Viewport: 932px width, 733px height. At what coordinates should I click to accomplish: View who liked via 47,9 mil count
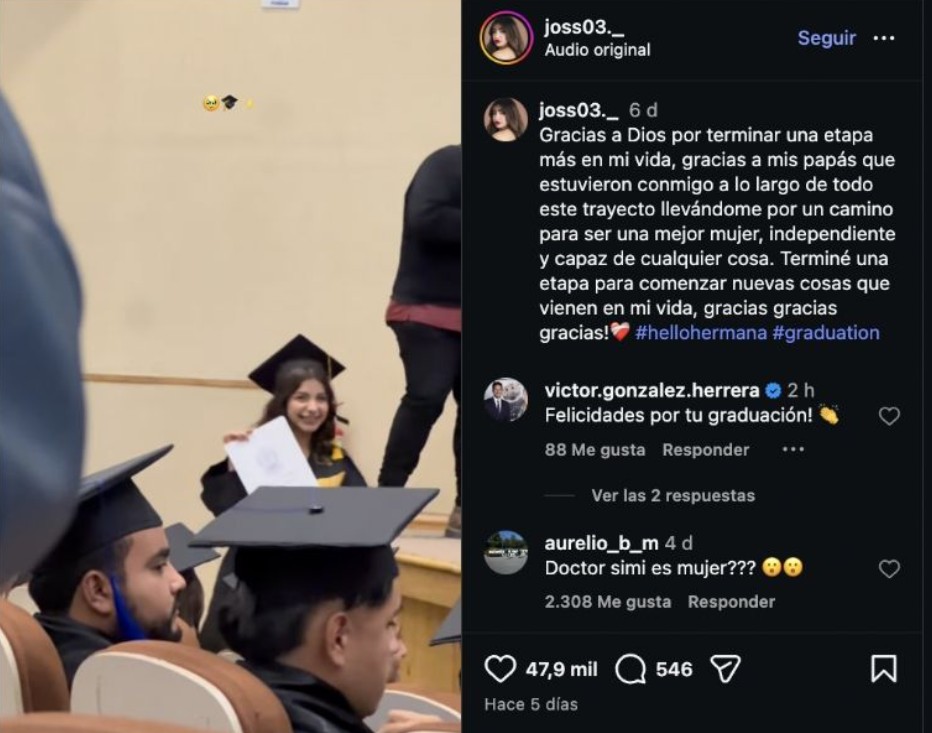(x=562, y=669)
